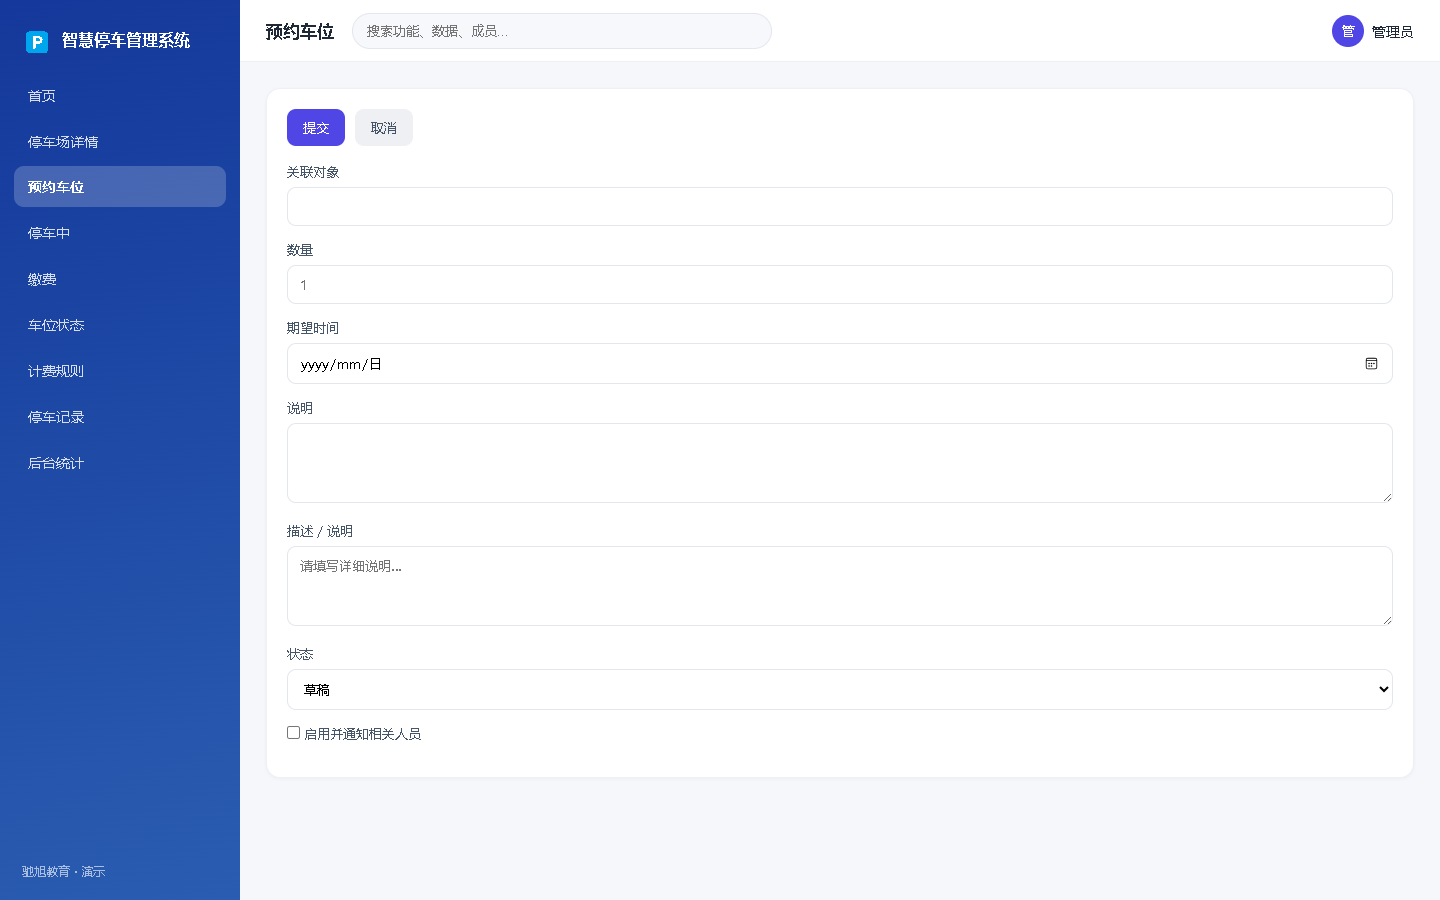Enable the 启用并通知相关人员 checkbox
Viewport: 1440px width, 900px height.
point(294,733)
